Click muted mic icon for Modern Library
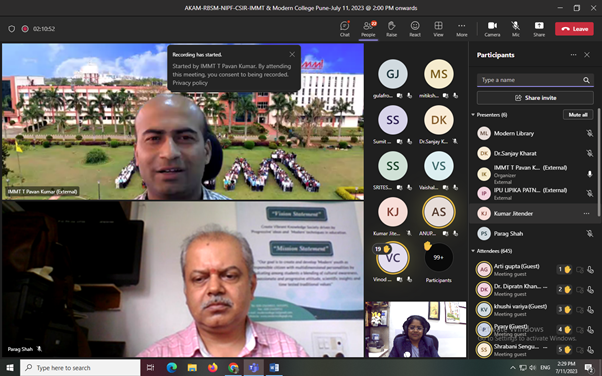 pyautogui.click(x=590, y=133)
